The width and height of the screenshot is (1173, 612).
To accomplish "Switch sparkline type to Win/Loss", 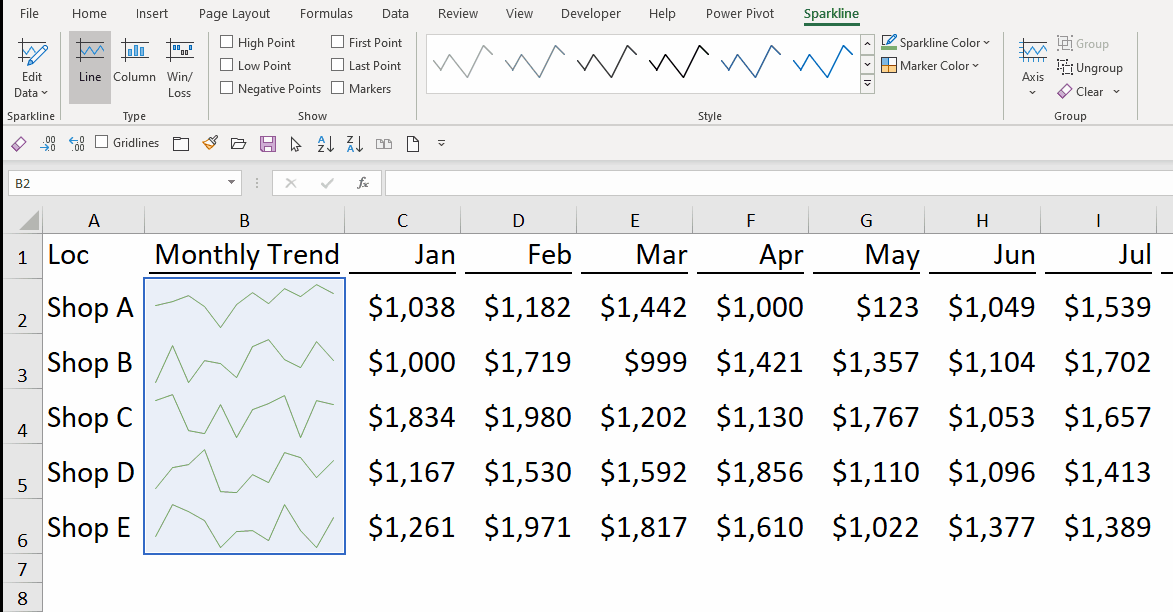I will 180,67.
